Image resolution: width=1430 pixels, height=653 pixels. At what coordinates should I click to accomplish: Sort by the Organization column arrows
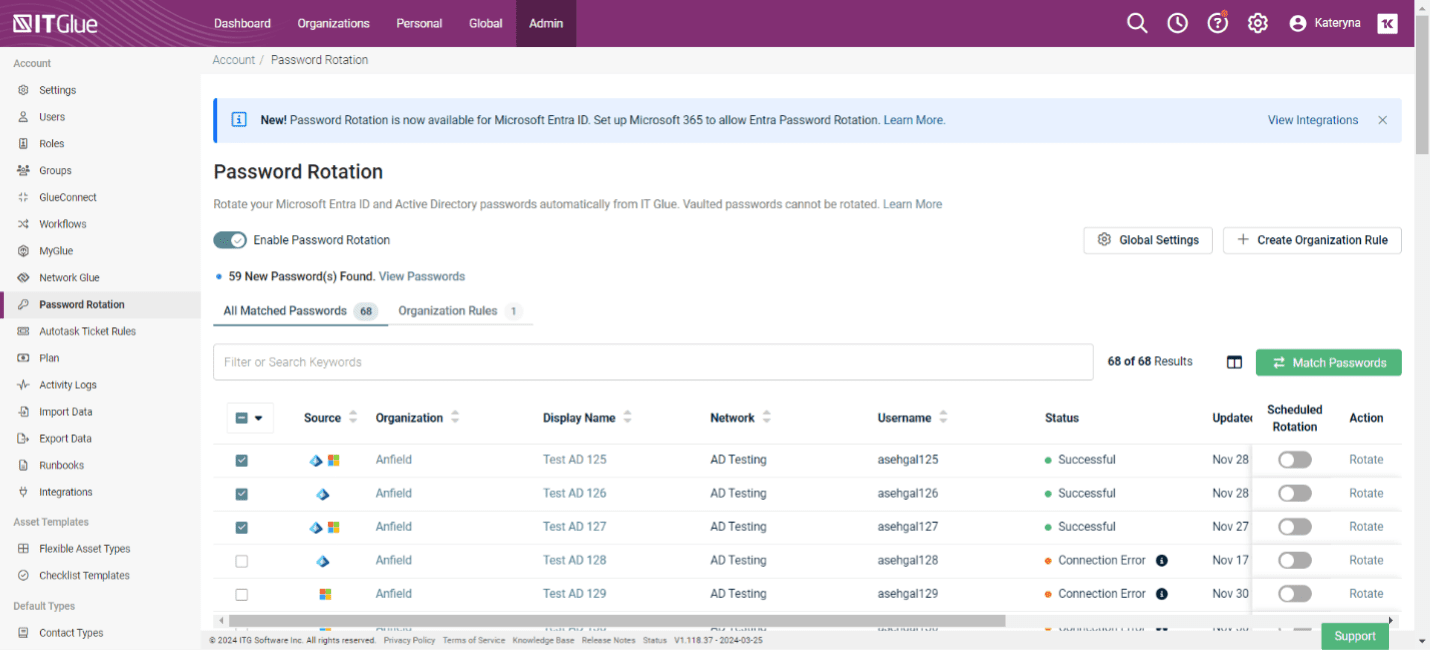pyautogui.click(x=456, y=417)
